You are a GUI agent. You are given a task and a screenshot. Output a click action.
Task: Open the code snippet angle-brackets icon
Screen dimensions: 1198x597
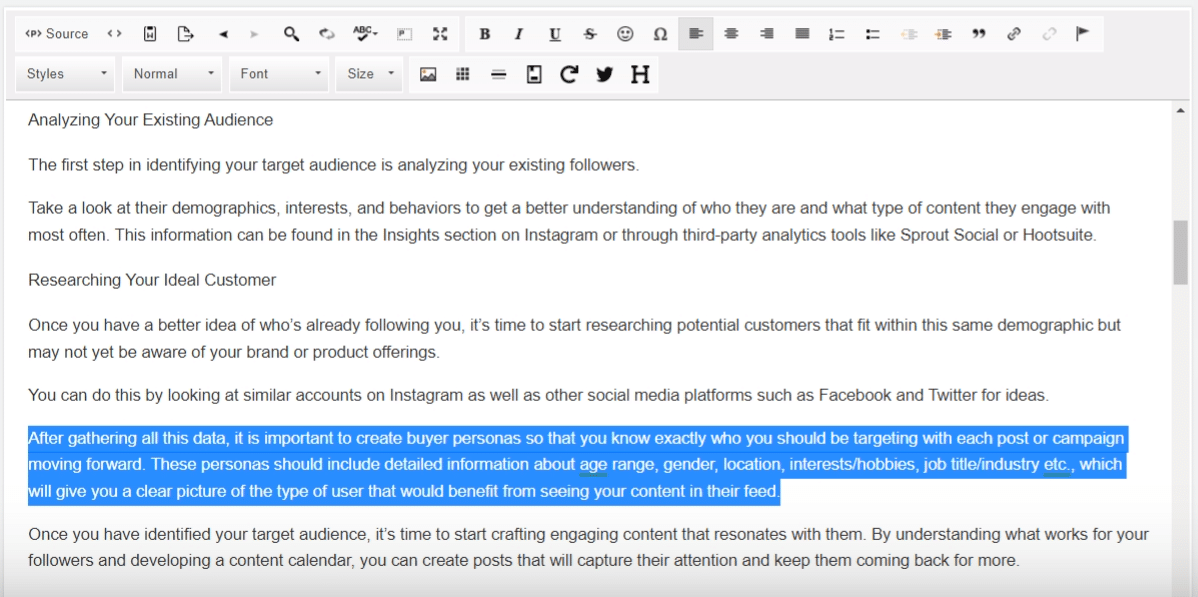115,34
